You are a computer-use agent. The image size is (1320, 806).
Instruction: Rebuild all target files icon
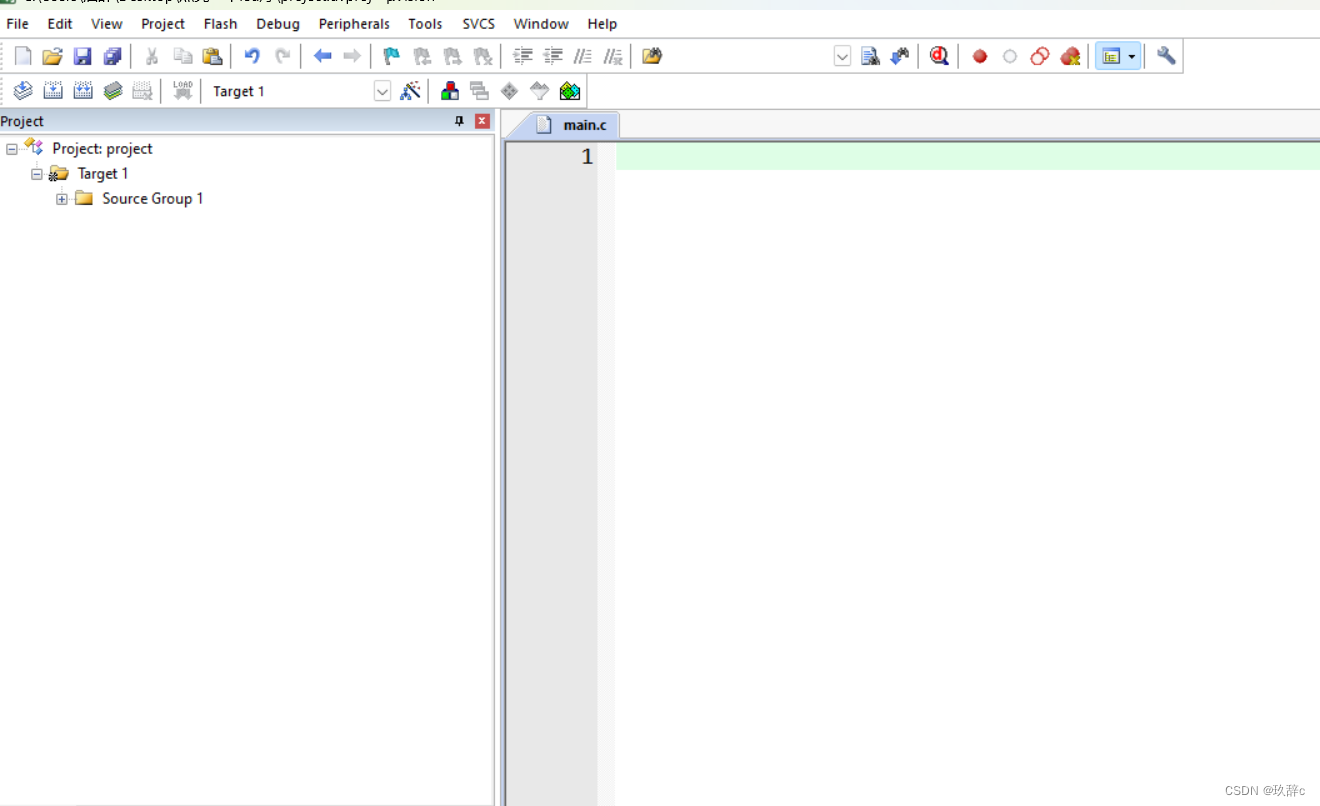point(83,91)
